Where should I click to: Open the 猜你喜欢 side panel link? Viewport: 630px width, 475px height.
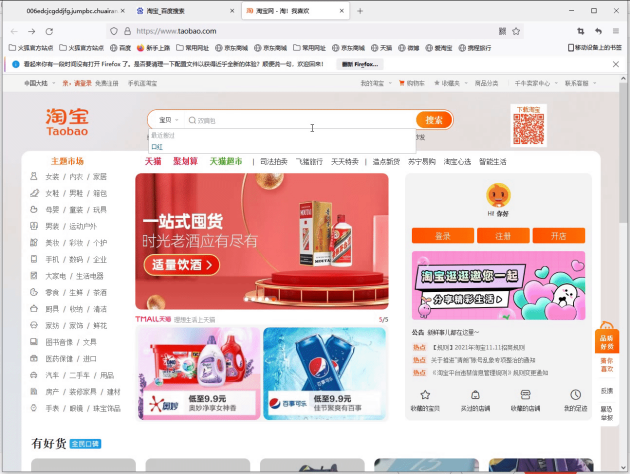pos(607,364)
